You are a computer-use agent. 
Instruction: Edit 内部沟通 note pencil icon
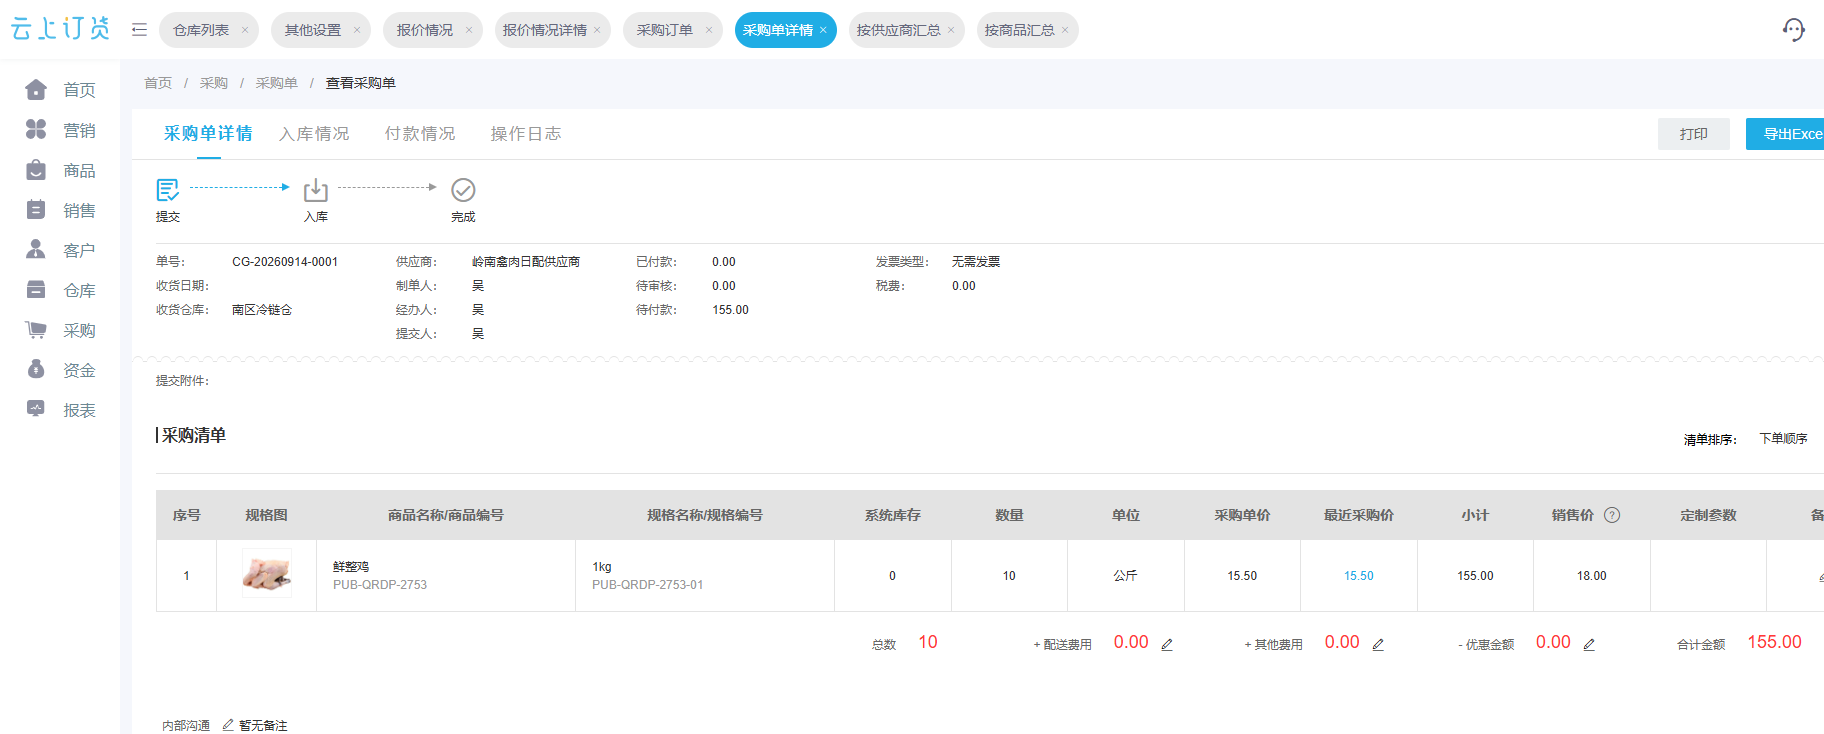pyautogui.click(x=228, y=725)
